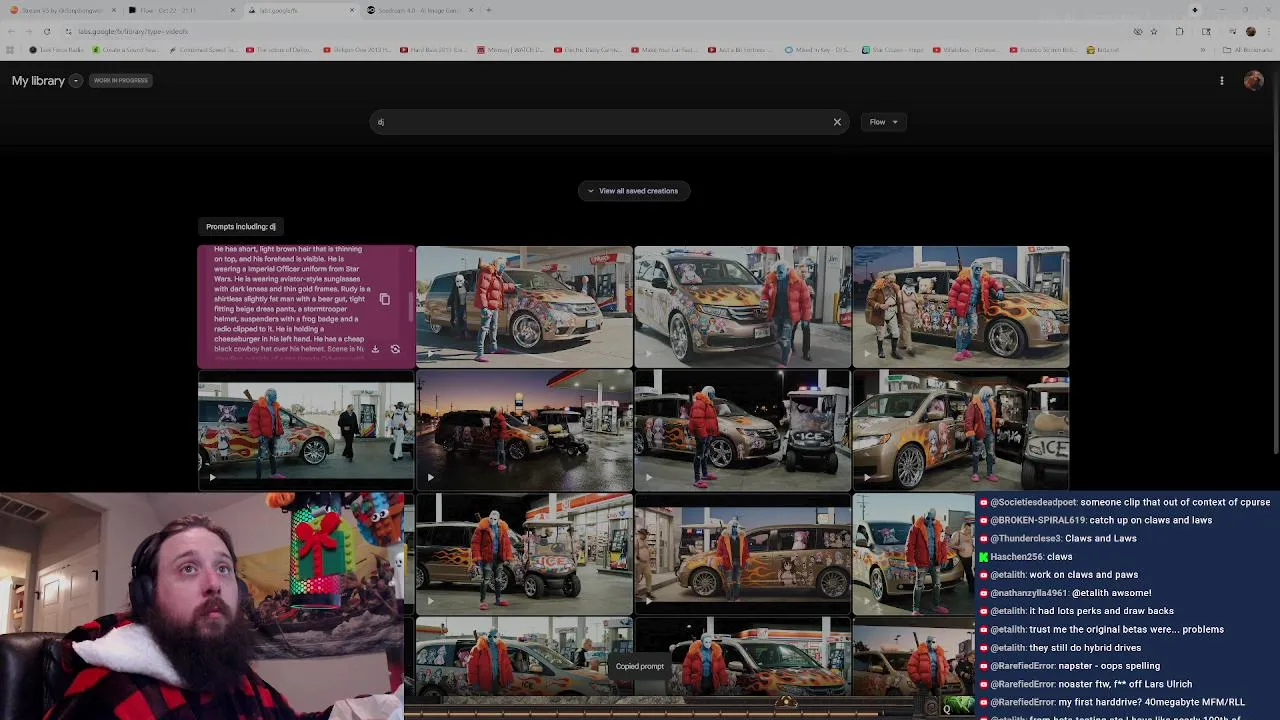Close the Flow - Oct 22 tab
The image size is (1280, 720).
tap(233, 10)
